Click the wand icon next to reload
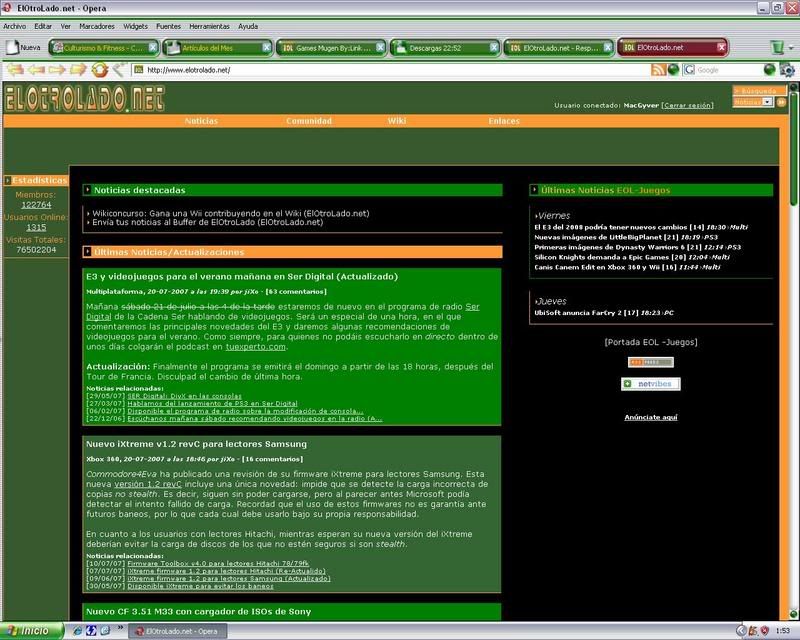This screenshot has height=640, width=800. click(x=119, y=69)
